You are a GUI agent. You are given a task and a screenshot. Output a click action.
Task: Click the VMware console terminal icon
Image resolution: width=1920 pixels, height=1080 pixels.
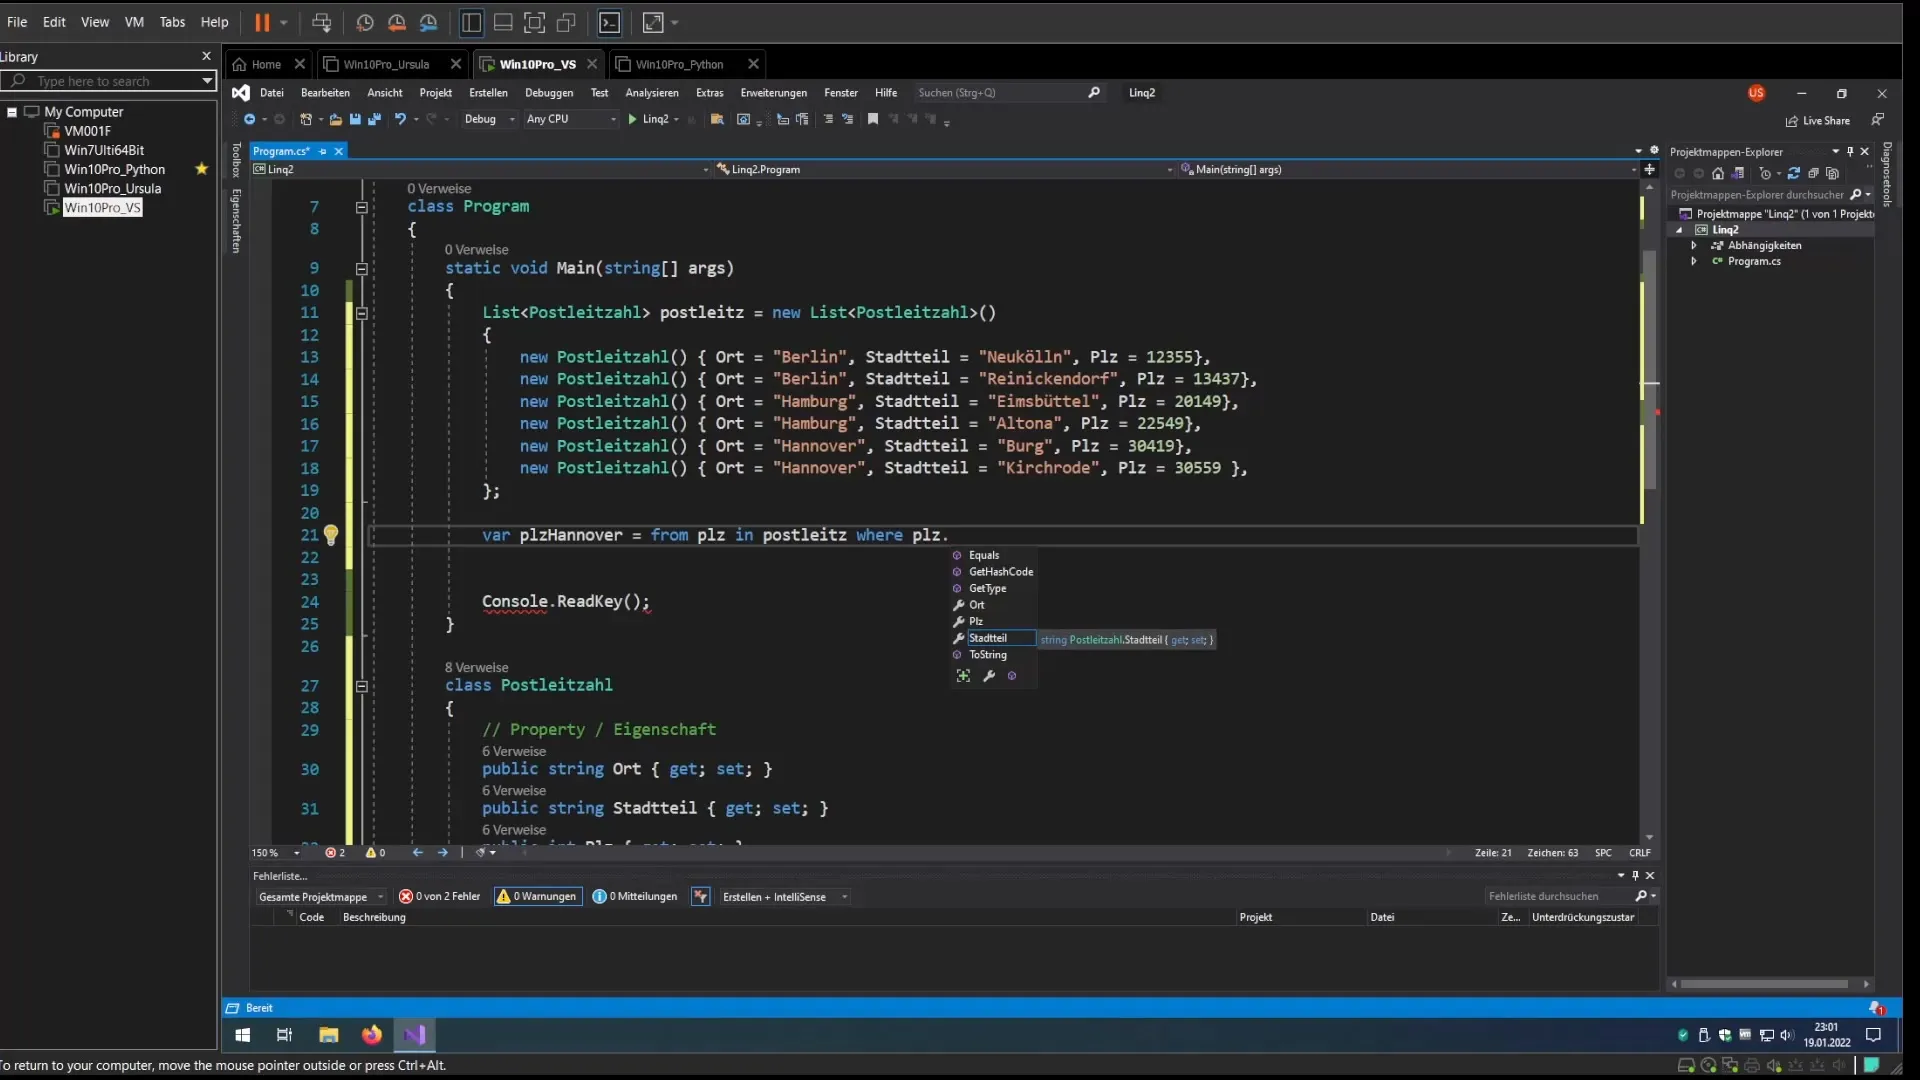click(610, 22)
